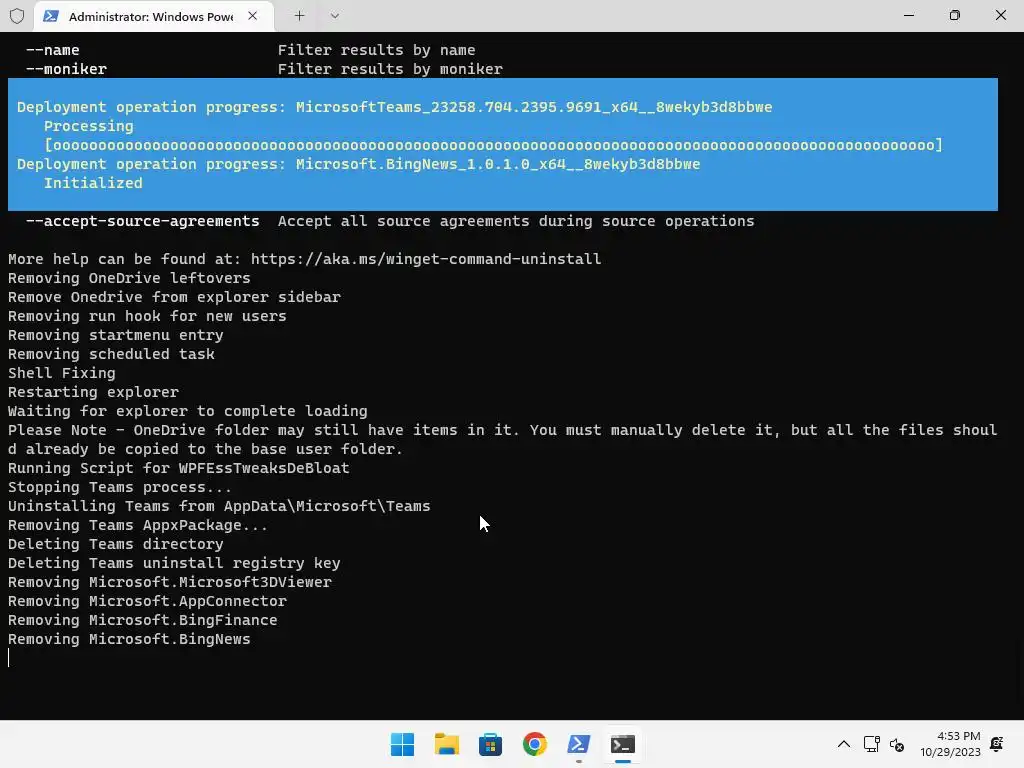Click the '--moniker' option text
This screenshot has height=768, width=1024.
[66, 69]
